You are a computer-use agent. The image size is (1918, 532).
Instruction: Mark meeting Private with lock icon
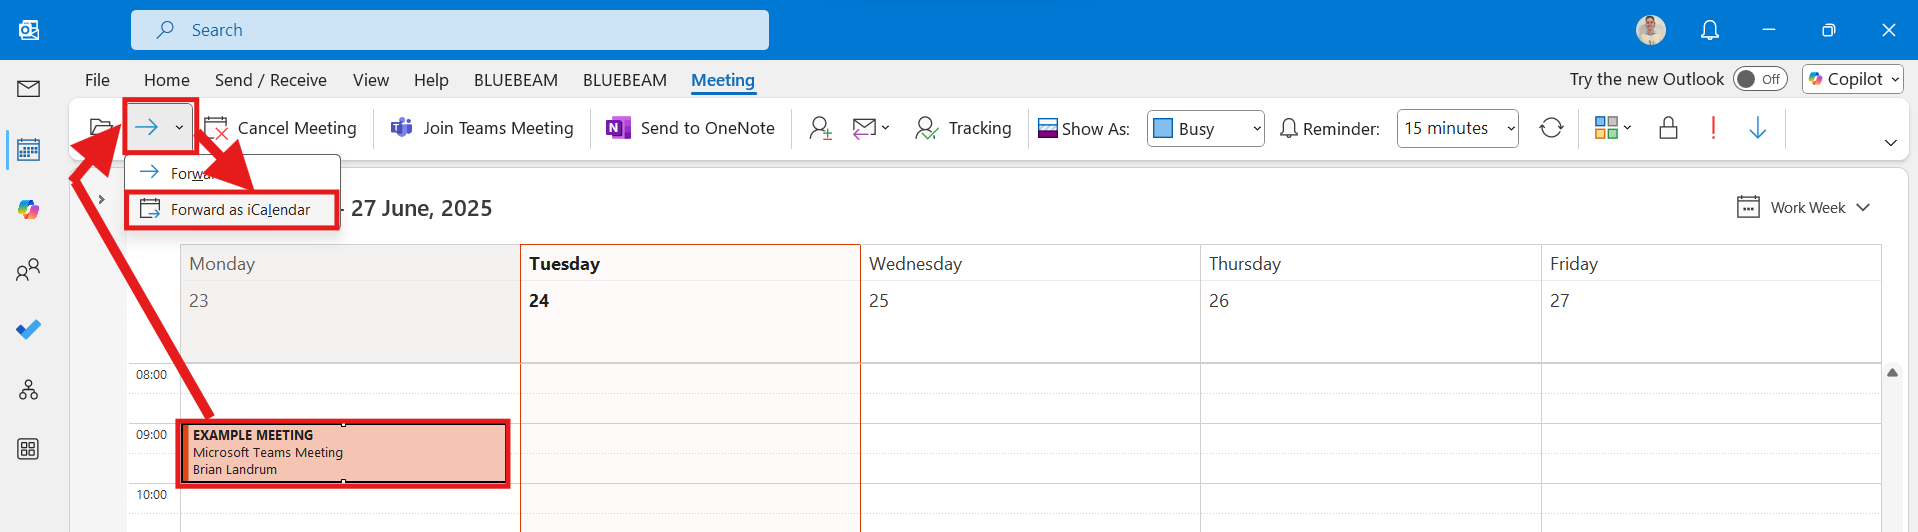coord(1668,128)
